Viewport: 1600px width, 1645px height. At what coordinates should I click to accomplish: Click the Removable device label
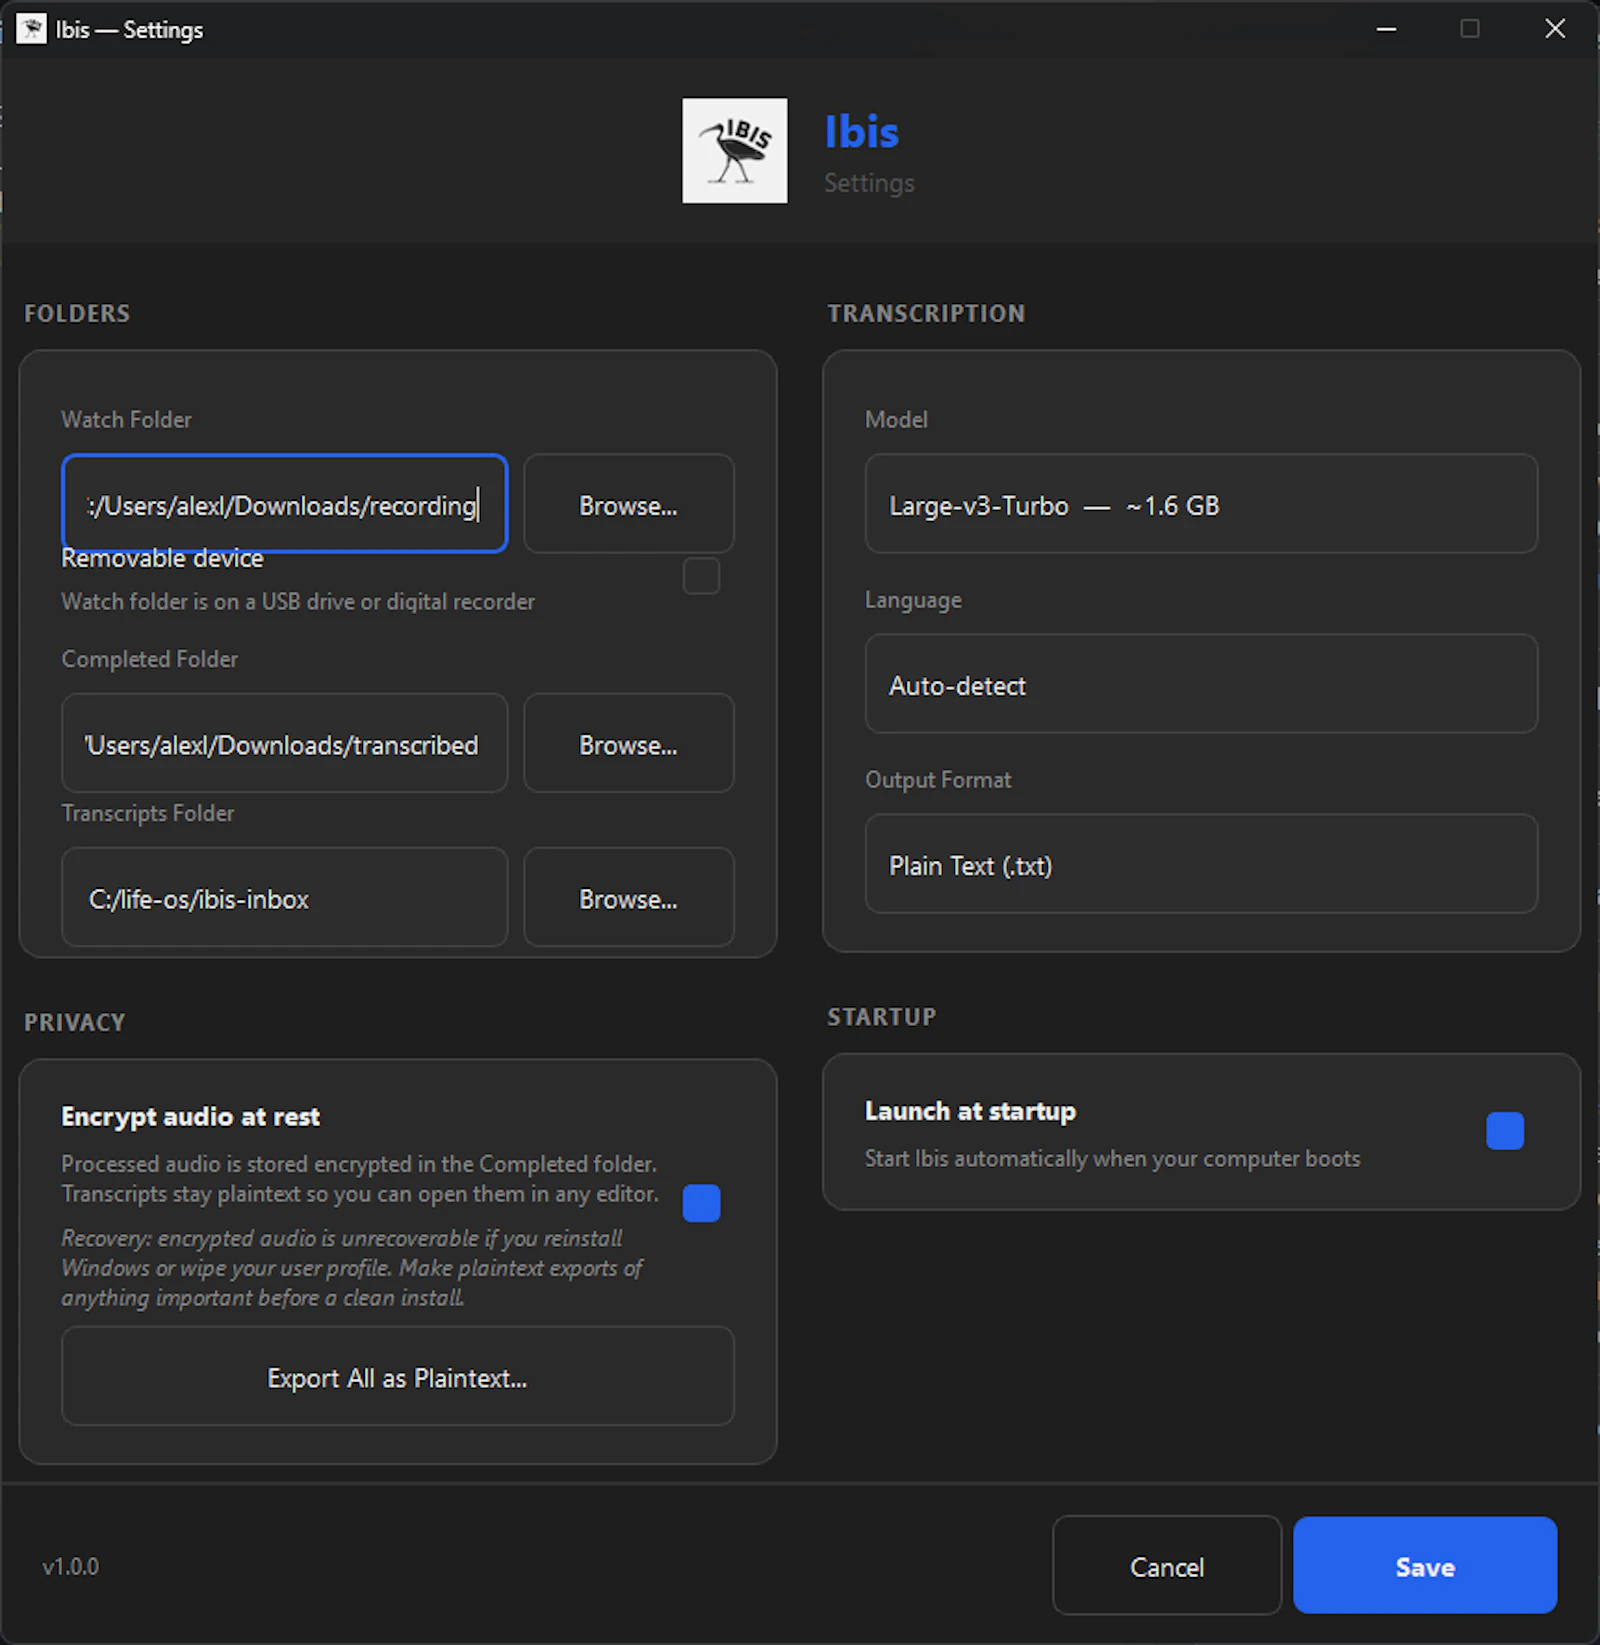(162, 558)
